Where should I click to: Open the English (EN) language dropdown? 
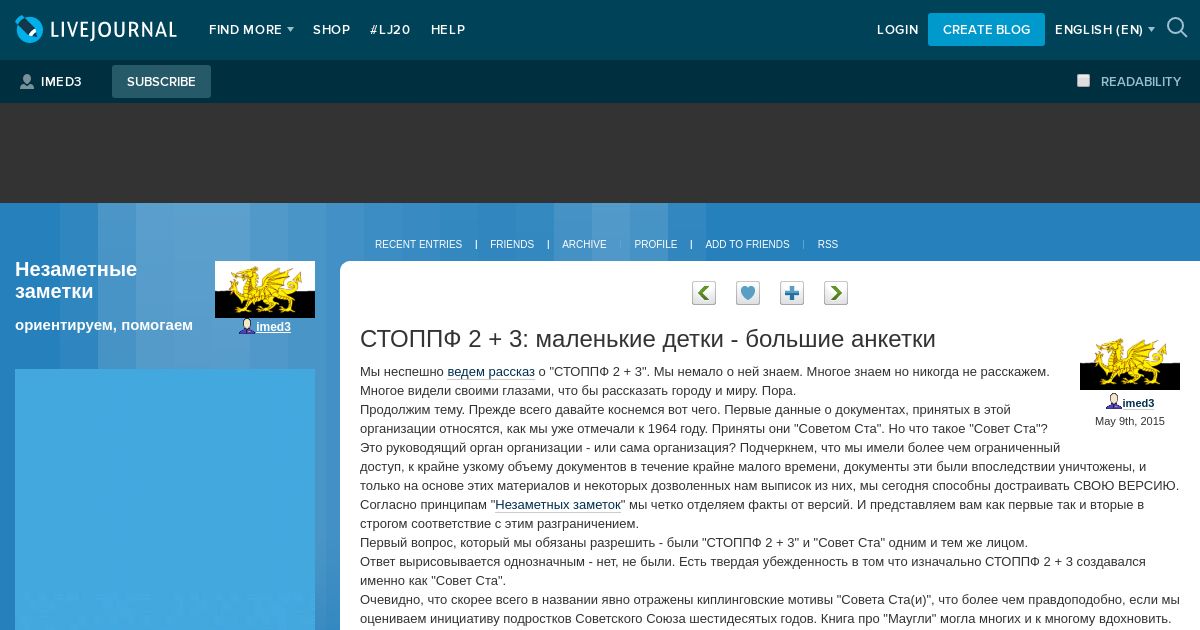[x=1105, y=30]
